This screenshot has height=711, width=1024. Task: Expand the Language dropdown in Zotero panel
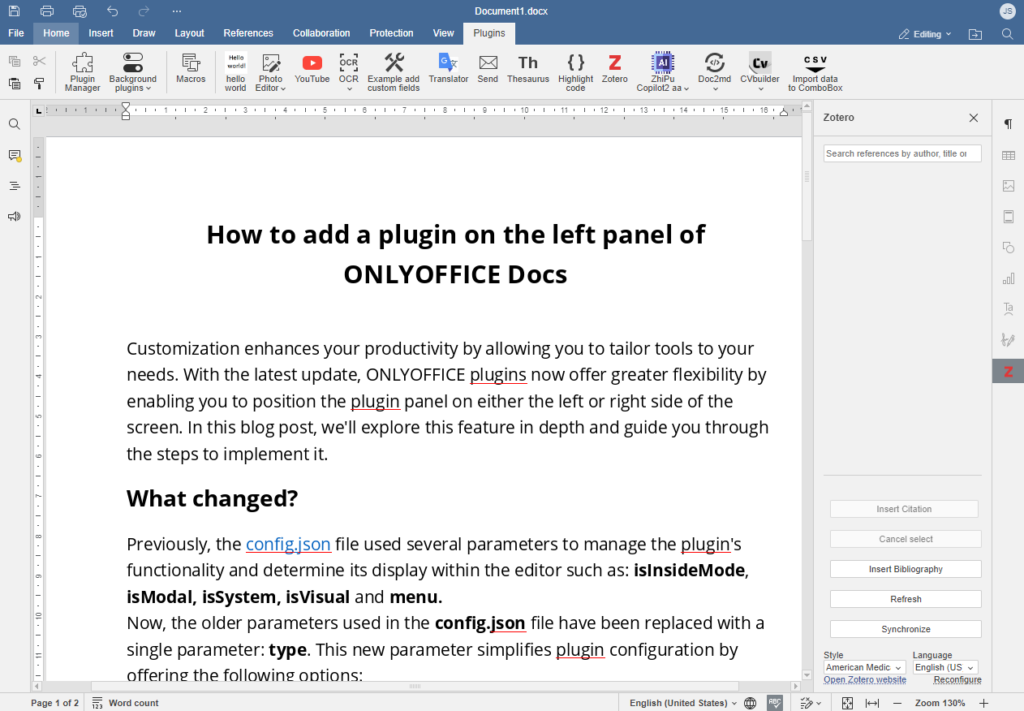pos(944,667)
